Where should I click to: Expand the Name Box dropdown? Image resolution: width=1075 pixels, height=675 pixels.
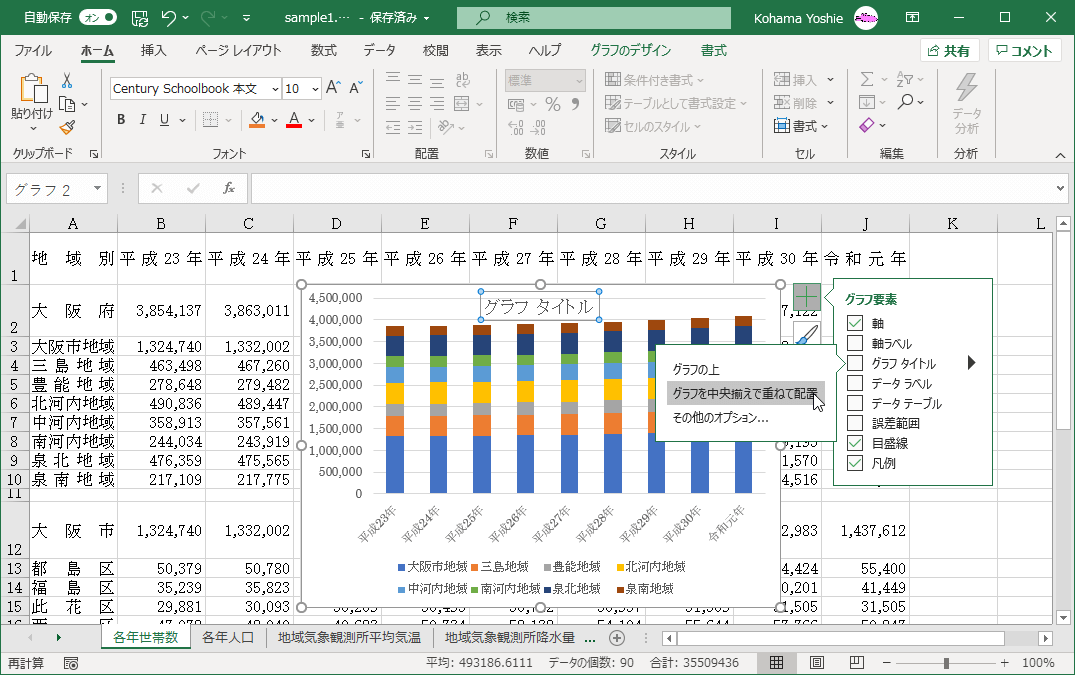coord(97,188)
